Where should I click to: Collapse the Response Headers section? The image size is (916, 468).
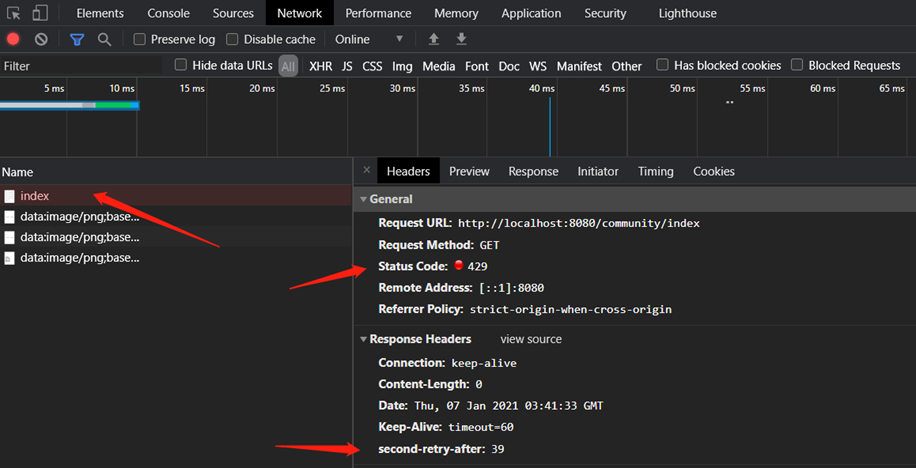364,339
